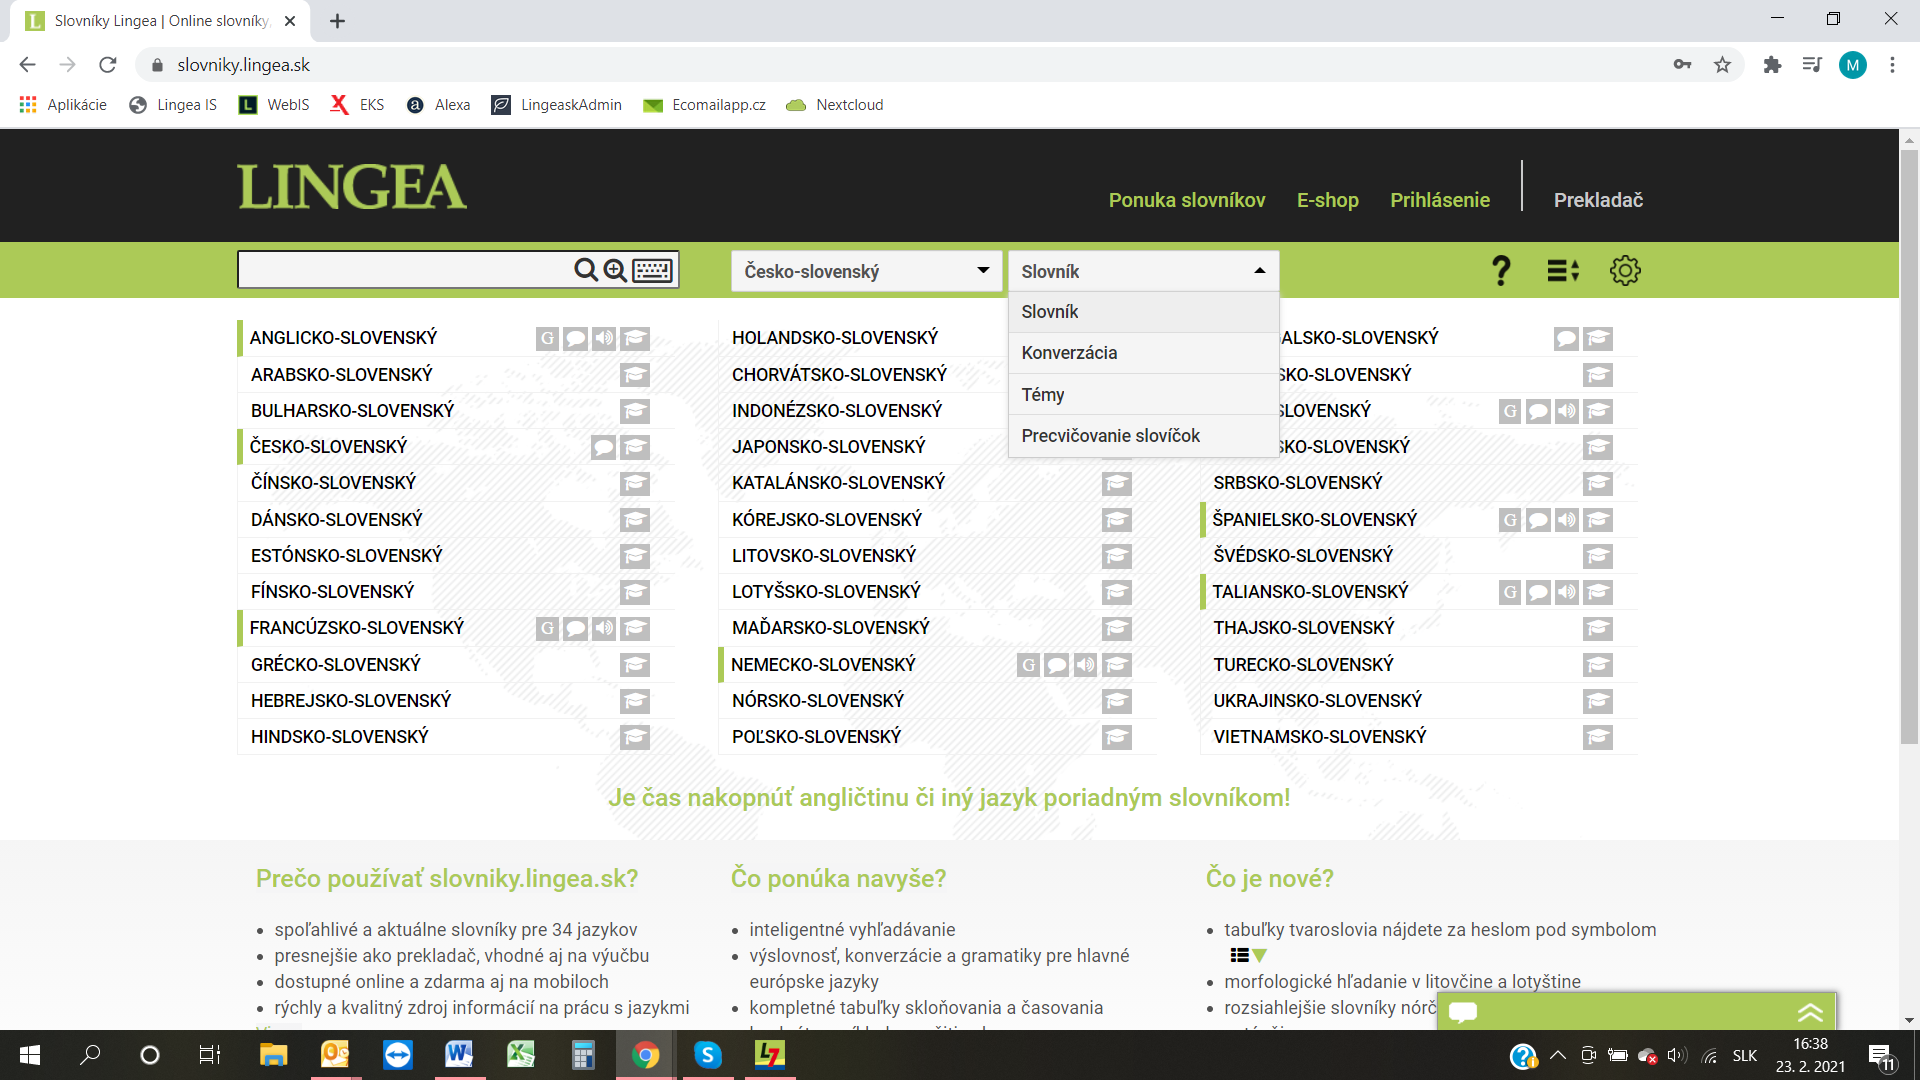1920x1080 pixels.
Task: Click the LINGEA logo
Action: click(x=352, y=187)
